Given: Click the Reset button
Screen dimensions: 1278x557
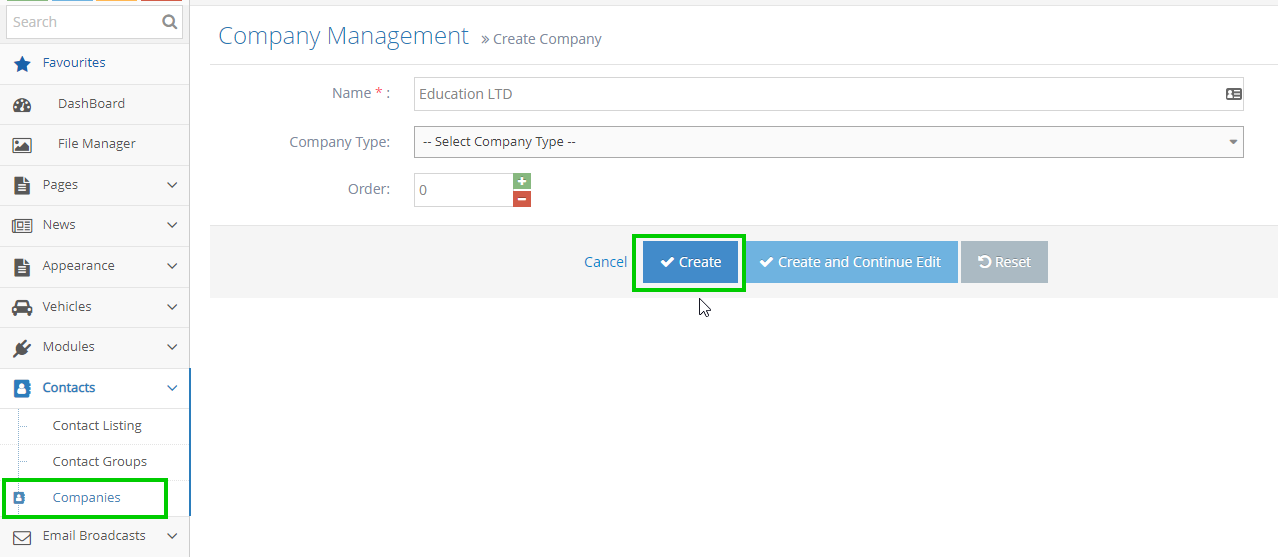Looking at the screenshot, I should click(1004, 262).
